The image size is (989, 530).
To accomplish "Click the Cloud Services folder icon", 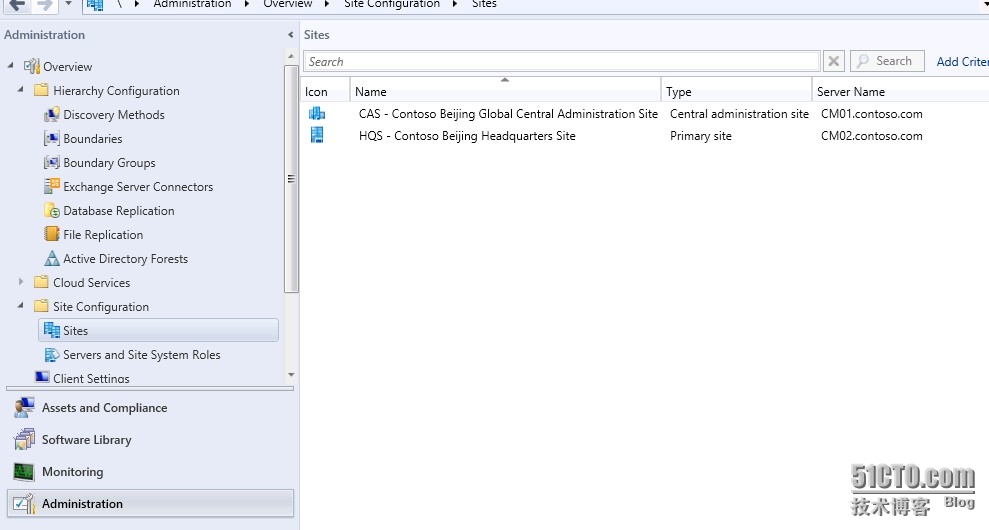I will pos(41,282).
